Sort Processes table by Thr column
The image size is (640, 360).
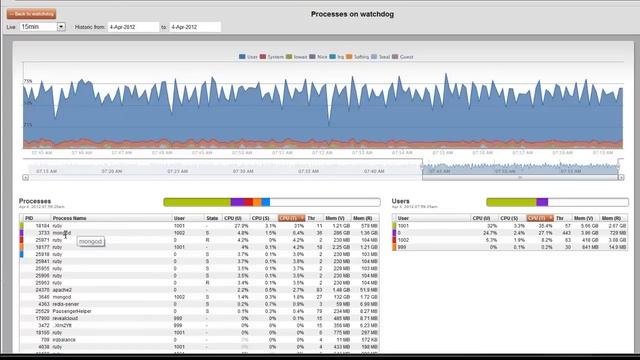click(314, 218)
